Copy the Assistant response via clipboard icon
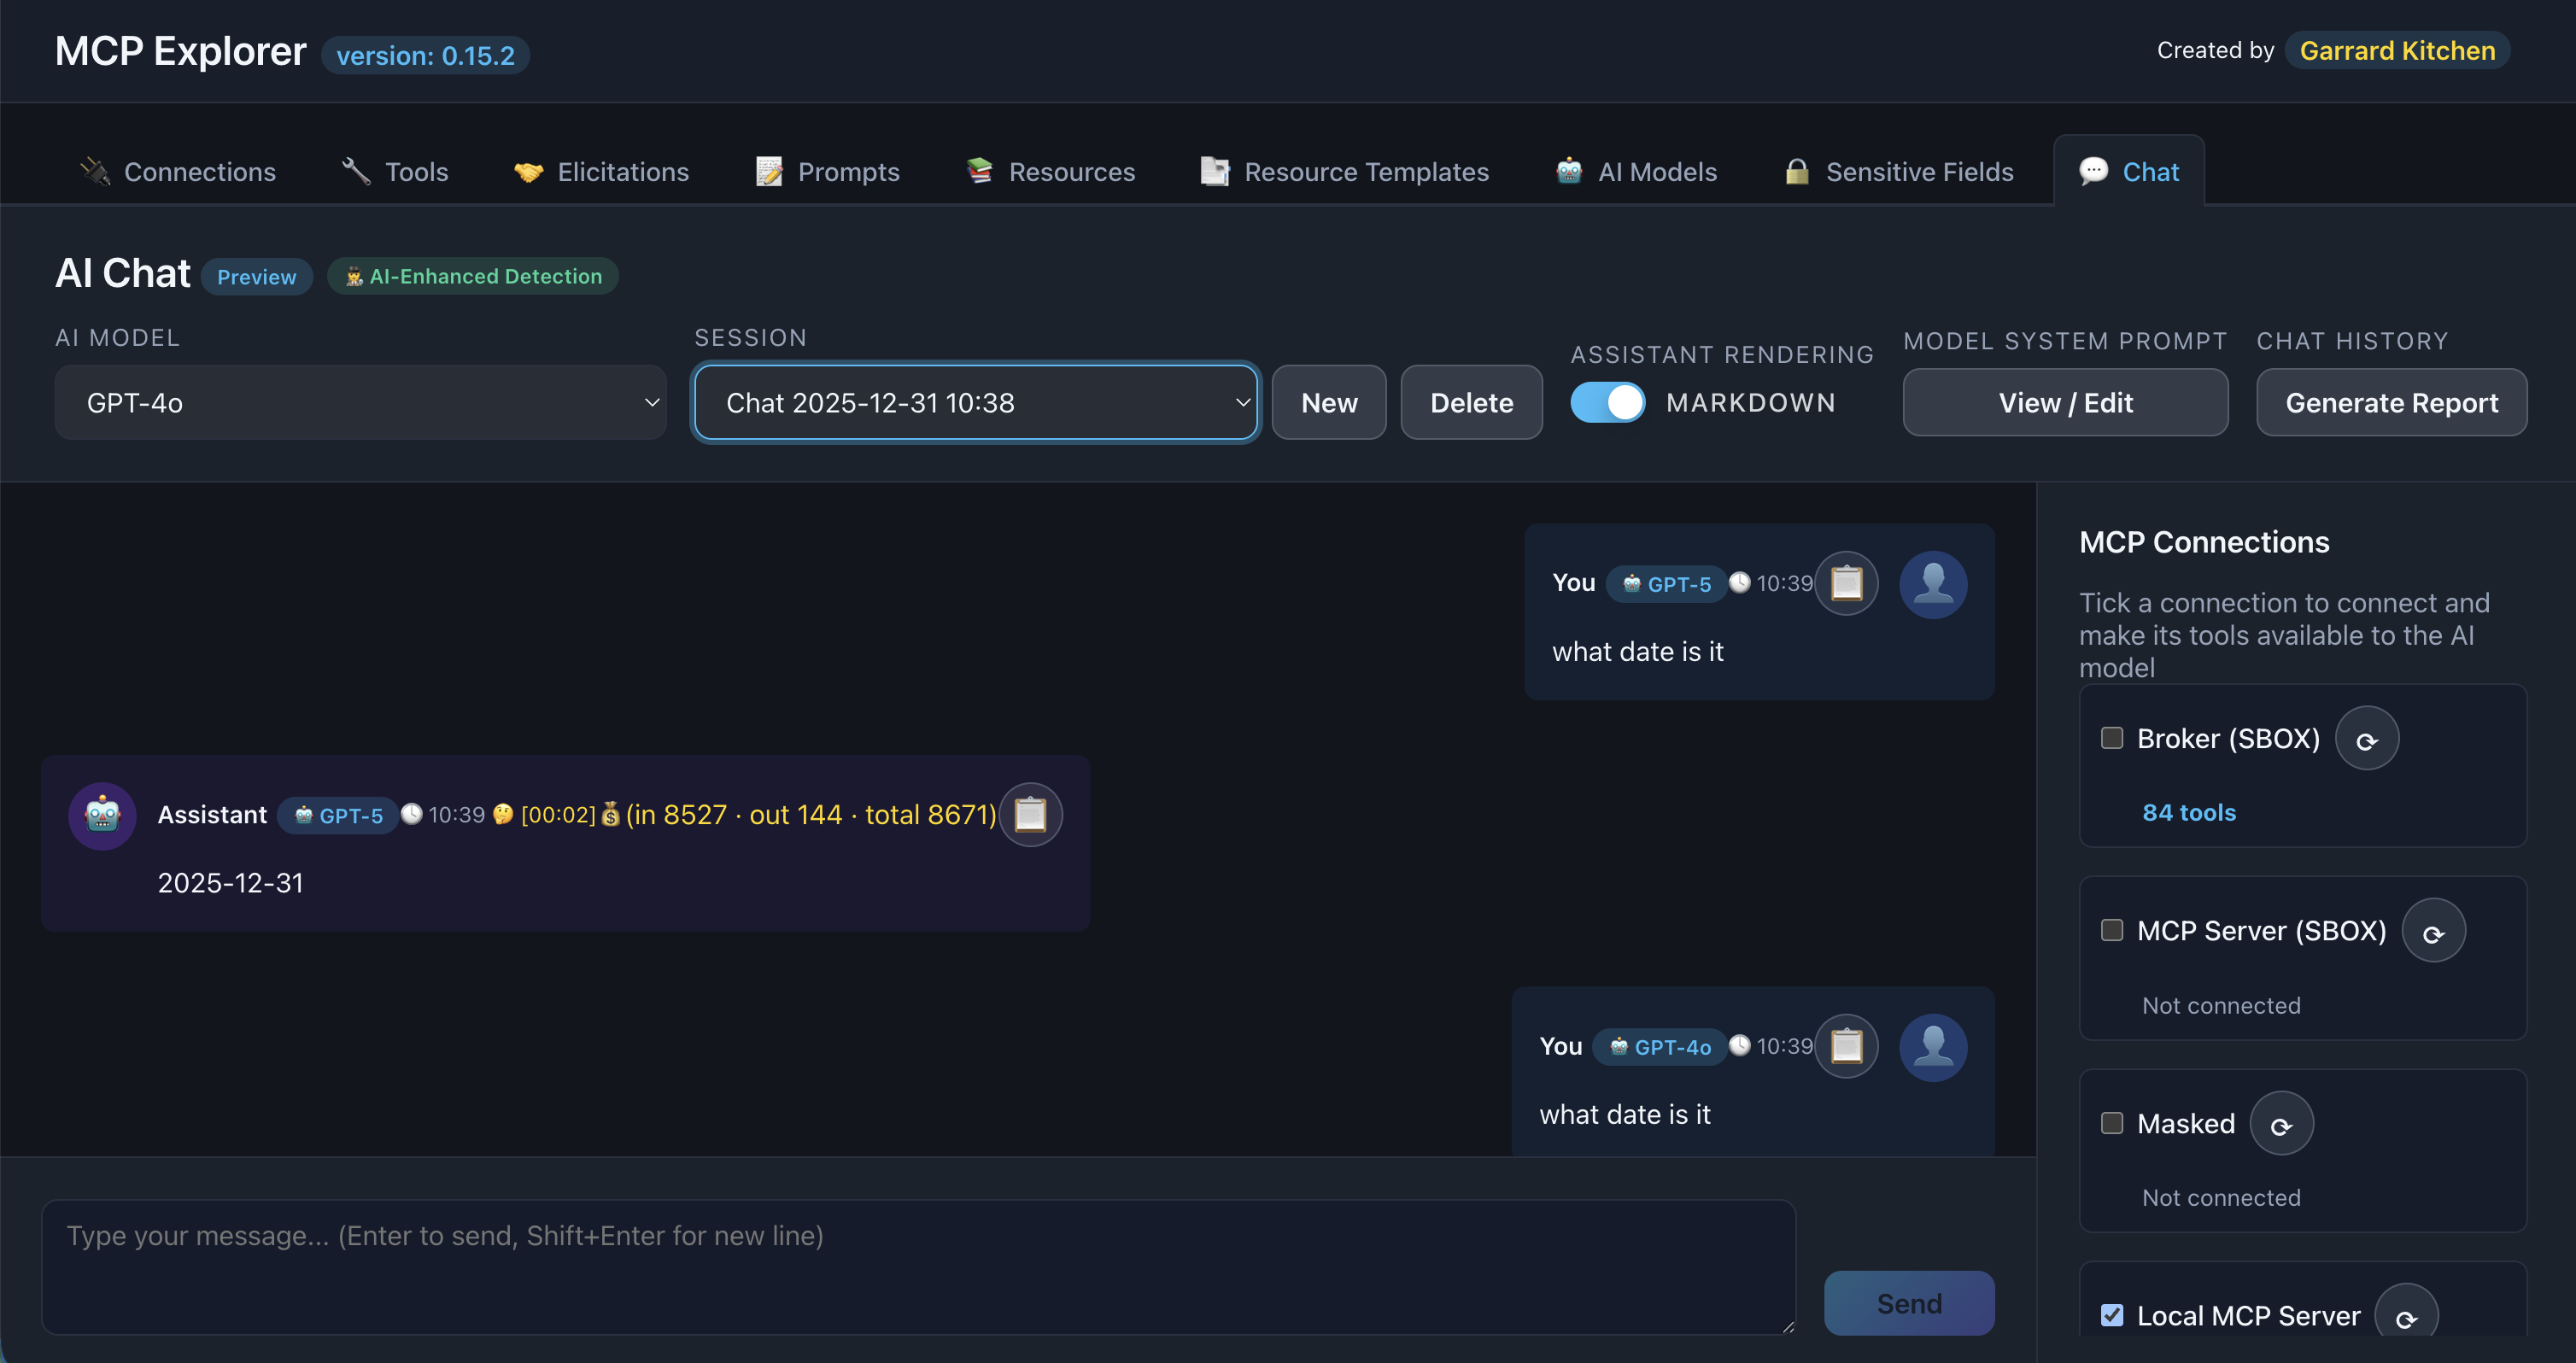Viewport: 2576px width, 1363px height. pyautogui.click(x=1030, y=815)
